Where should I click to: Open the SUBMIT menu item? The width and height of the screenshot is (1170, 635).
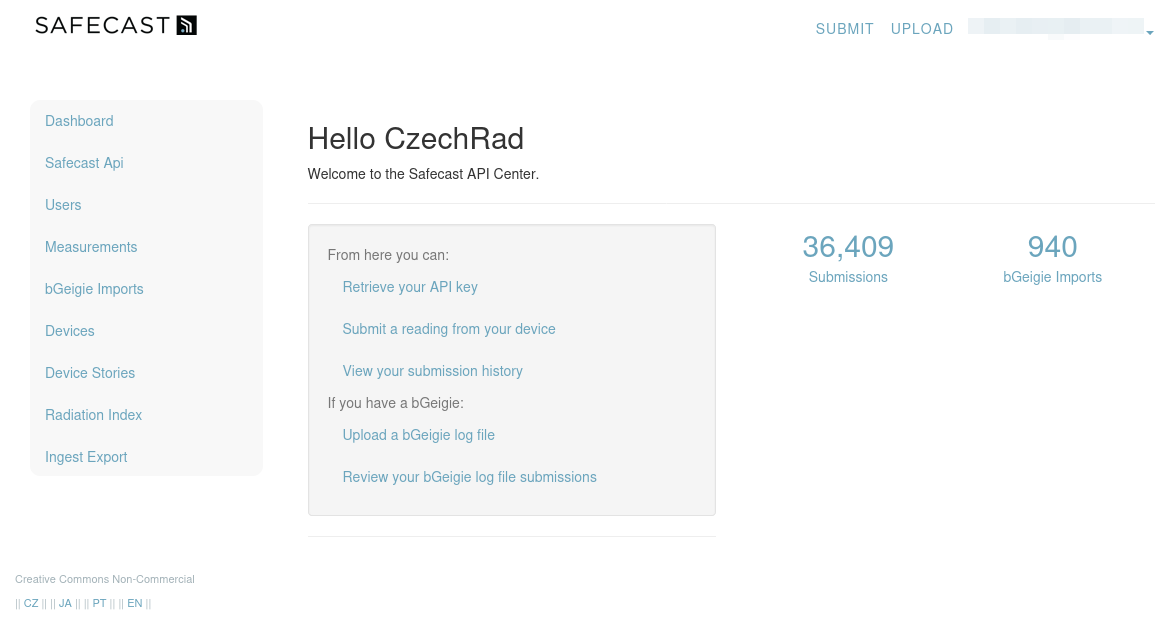pos(844,29)
